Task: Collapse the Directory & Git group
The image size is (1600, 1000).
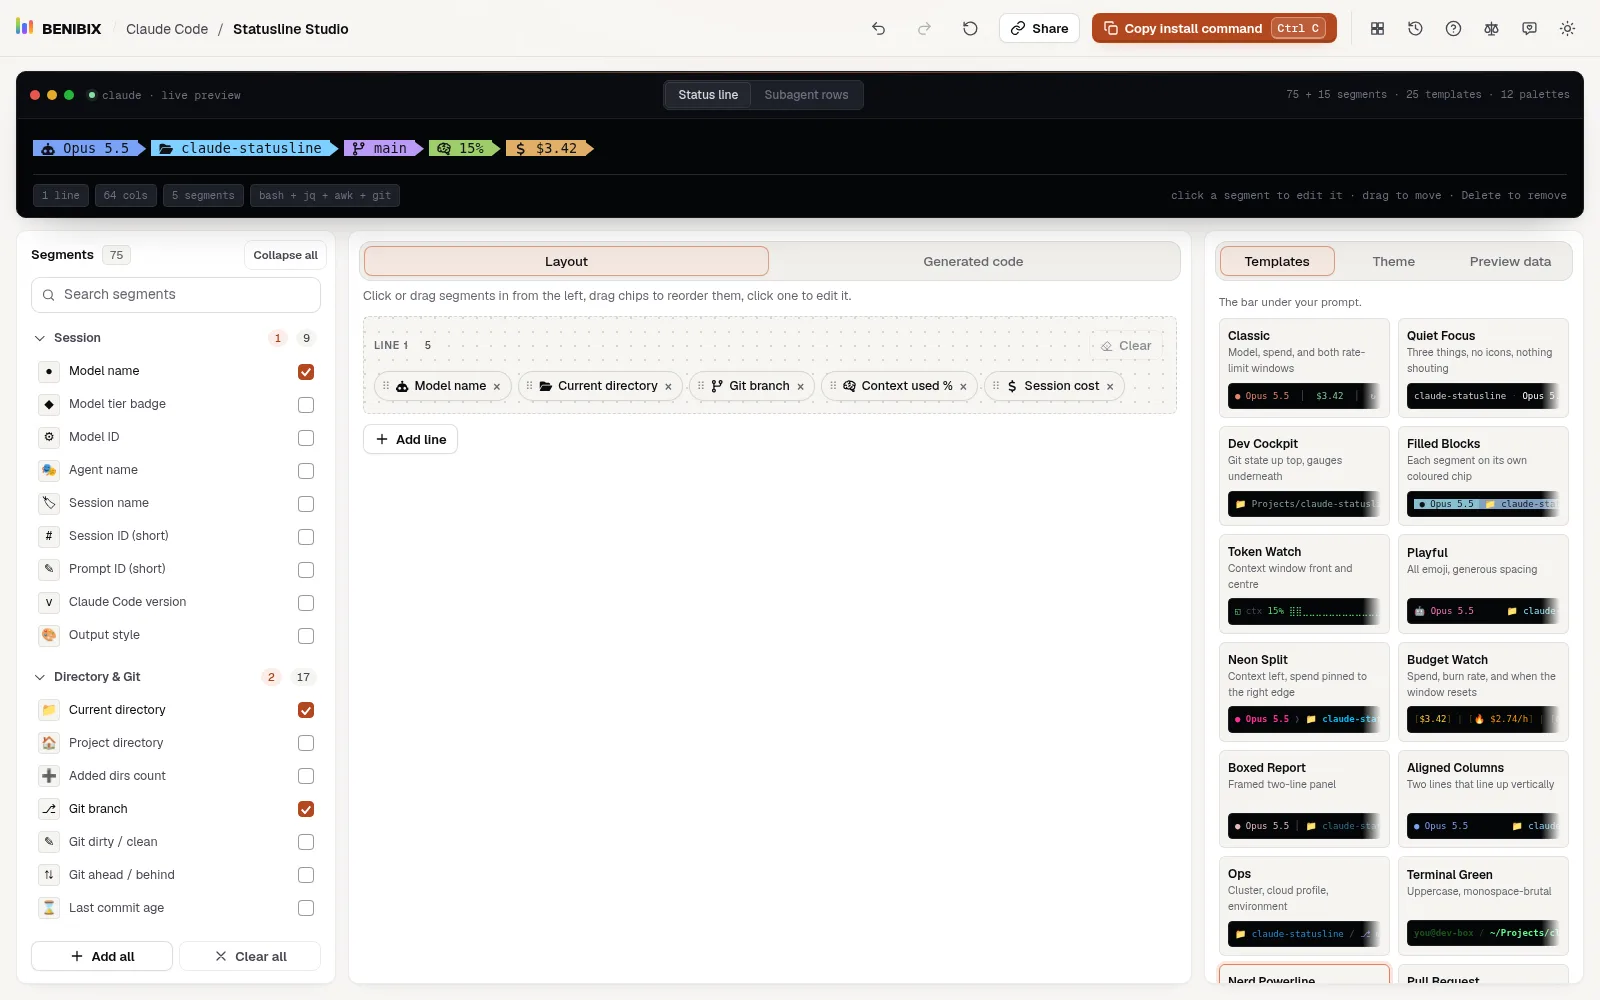Action: tap(40, 677)
